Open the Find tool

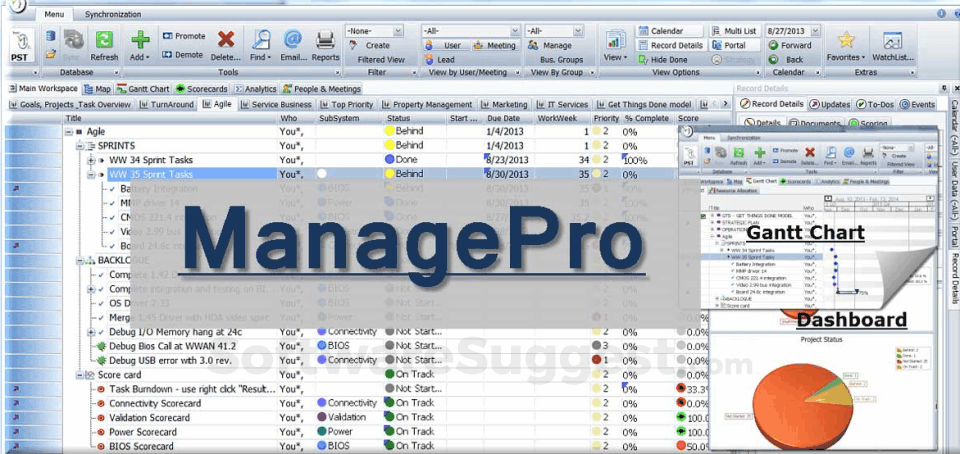tap(261, 46)
